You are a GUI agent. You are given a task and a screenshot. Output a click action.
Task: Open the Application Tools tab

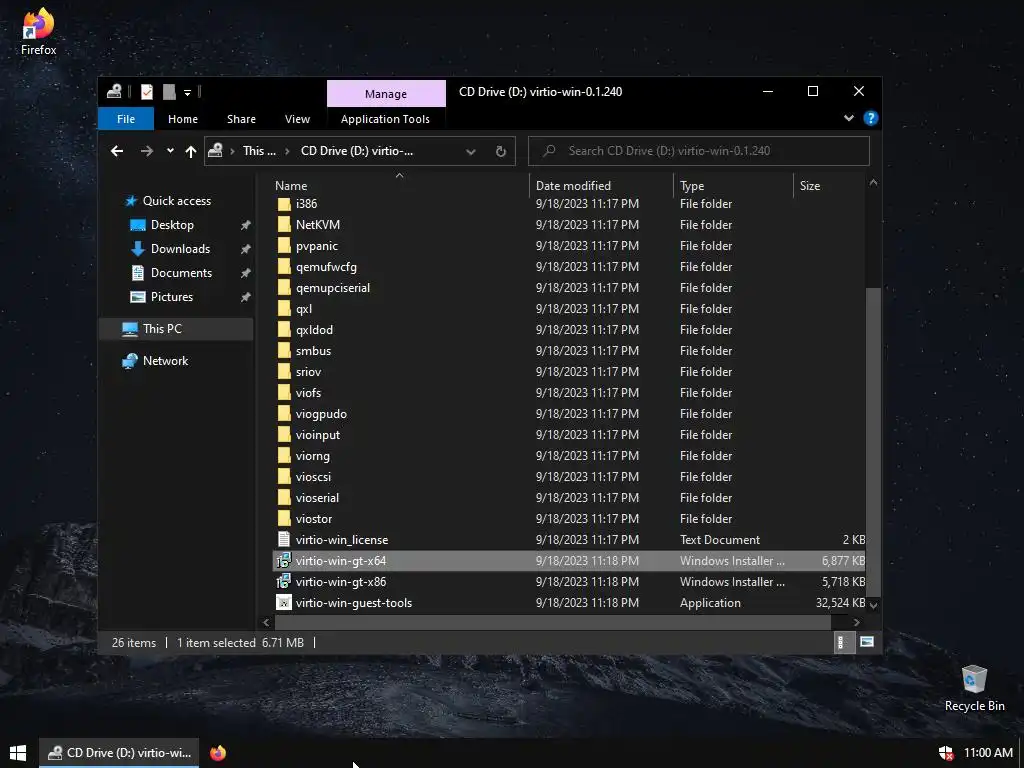tap(385, 119)
